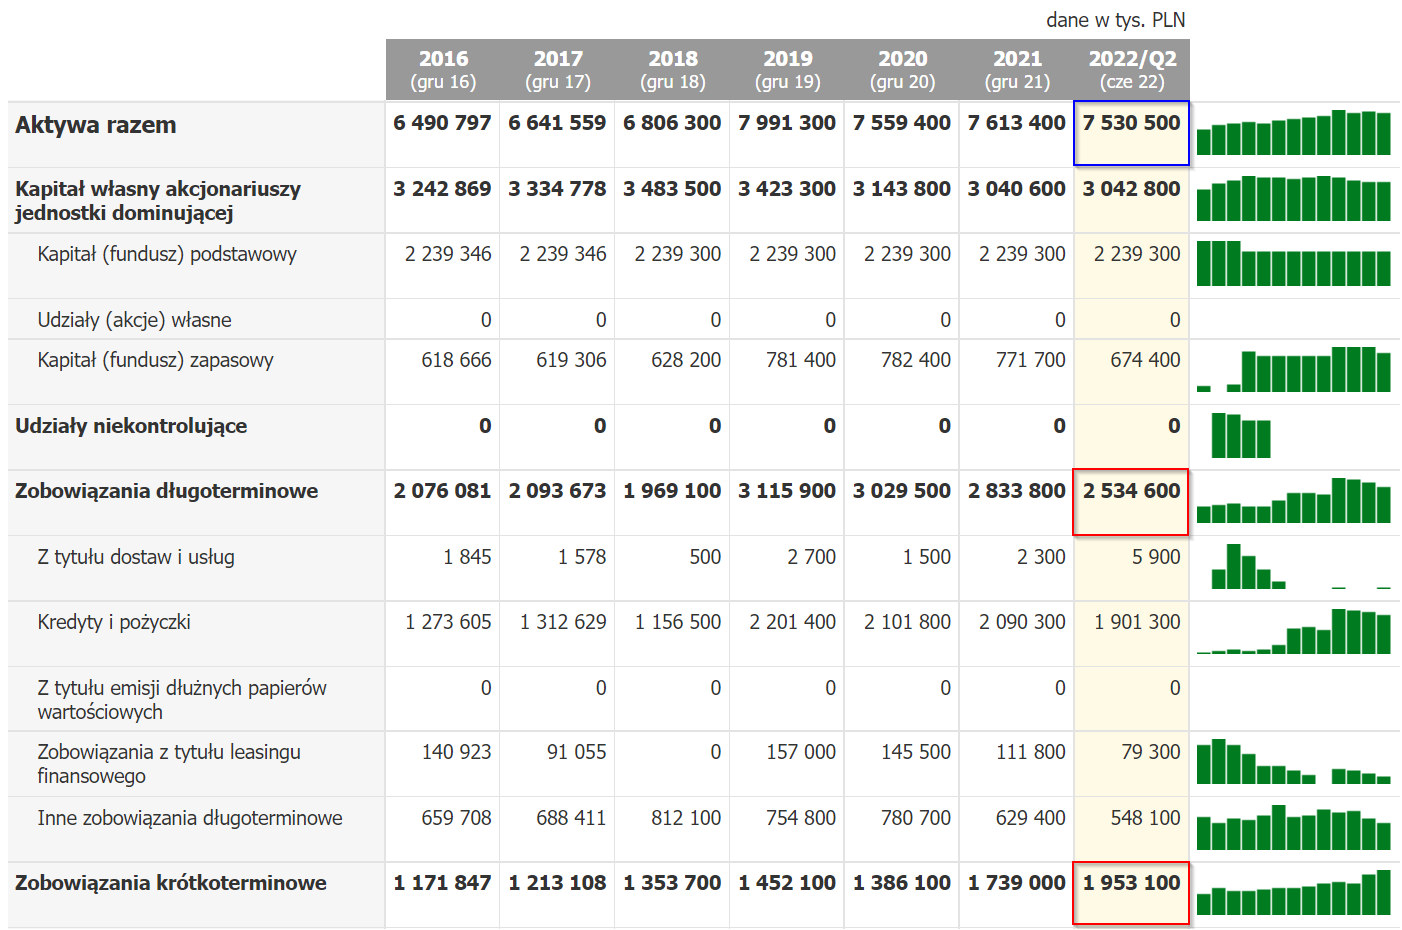
Task: Select the long-term liabilities value 2 534 600
Action: pos(1131,491)
